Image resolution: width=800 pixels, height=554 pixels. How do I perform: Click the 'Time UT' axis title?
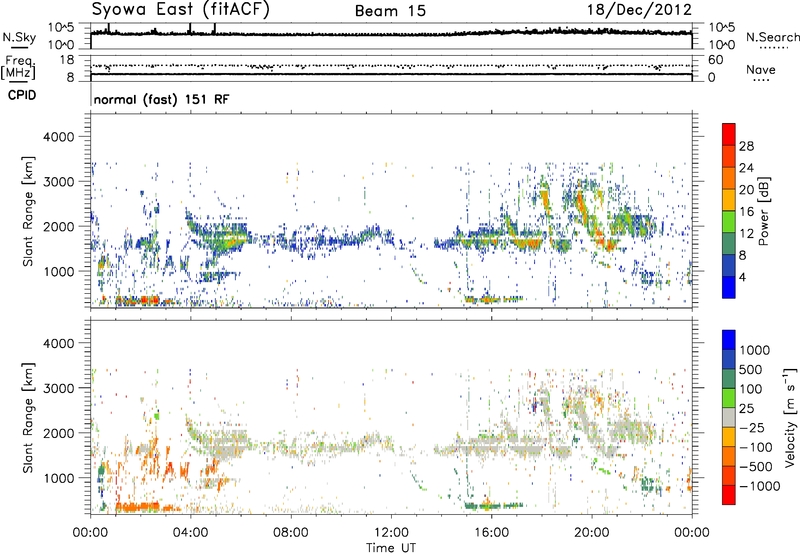coord(391,548)
